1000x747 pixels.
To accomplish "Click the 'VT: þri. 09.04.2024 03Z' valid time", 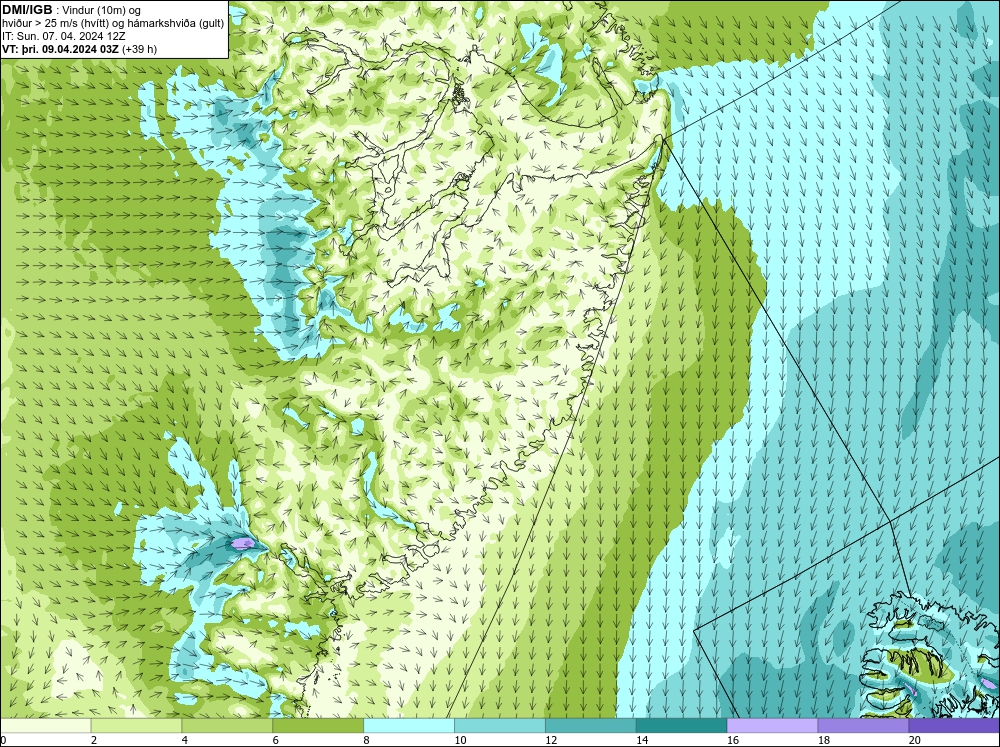I will 61,48.
